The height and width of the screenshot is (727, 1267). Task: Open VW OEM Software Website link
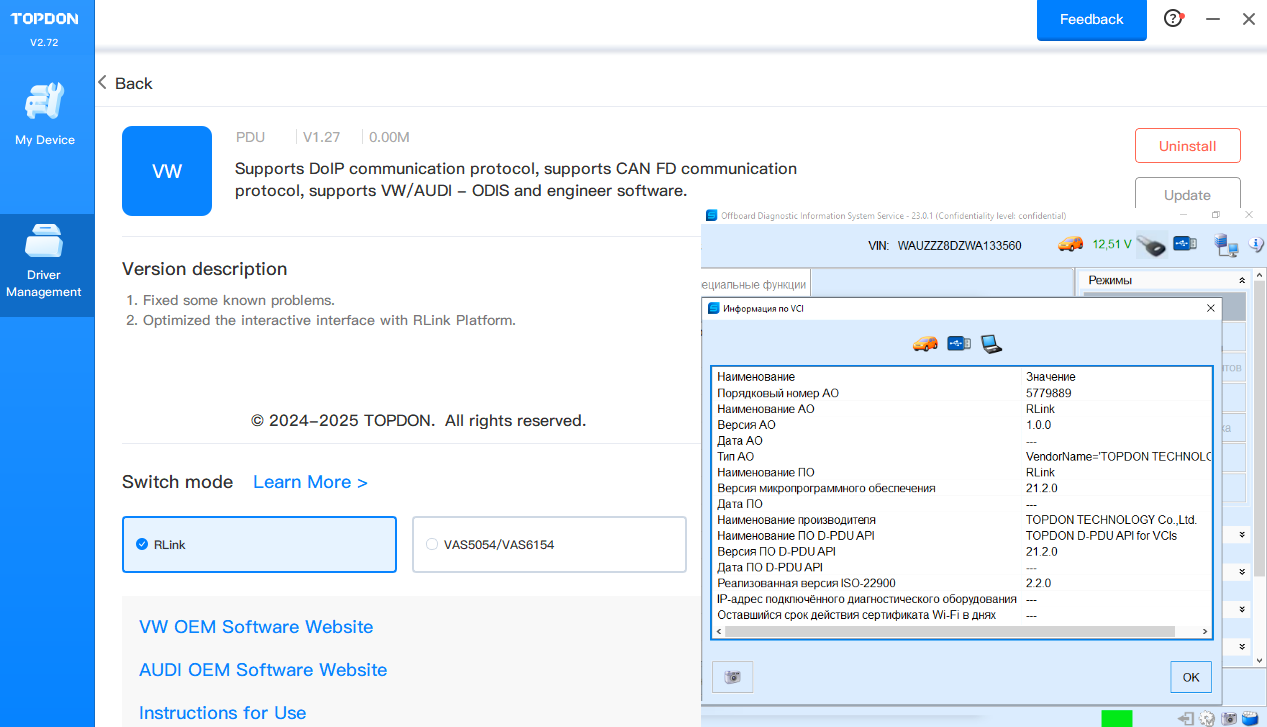[256, 627]
